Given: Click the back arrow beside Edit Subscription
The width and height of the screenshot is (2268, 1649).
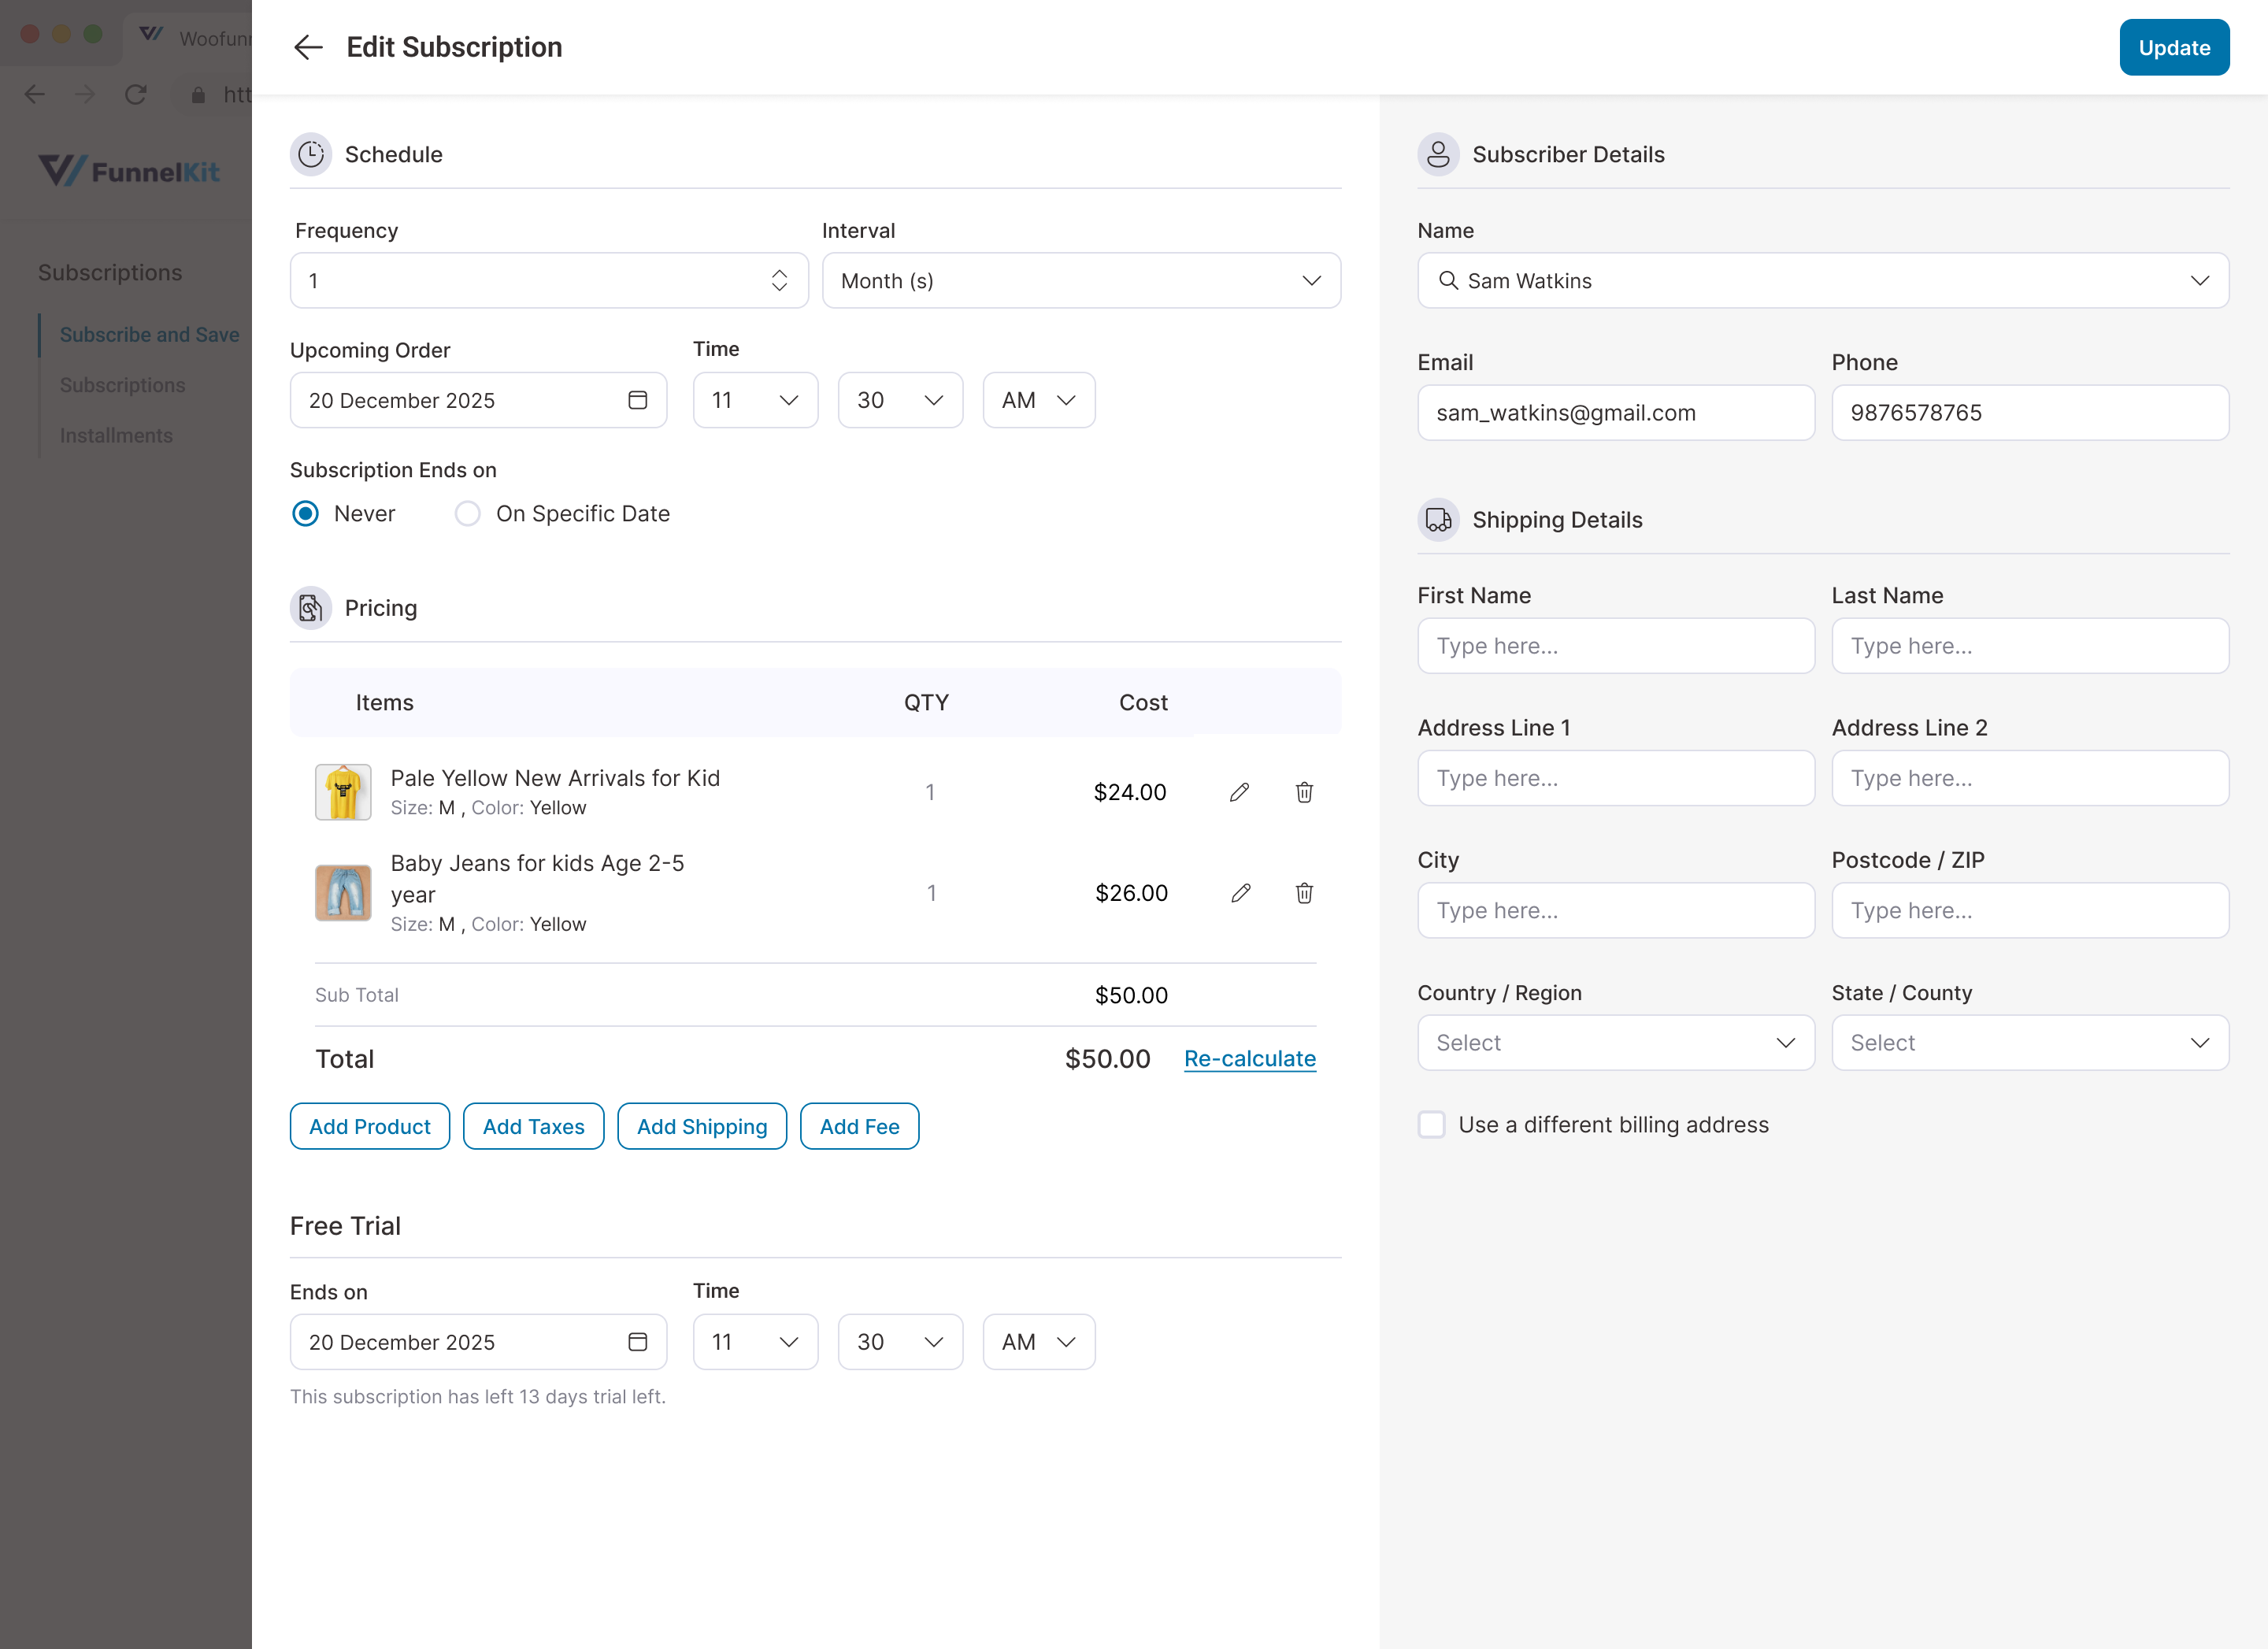Looking at the screenshot, I should (x=309, y=47).
